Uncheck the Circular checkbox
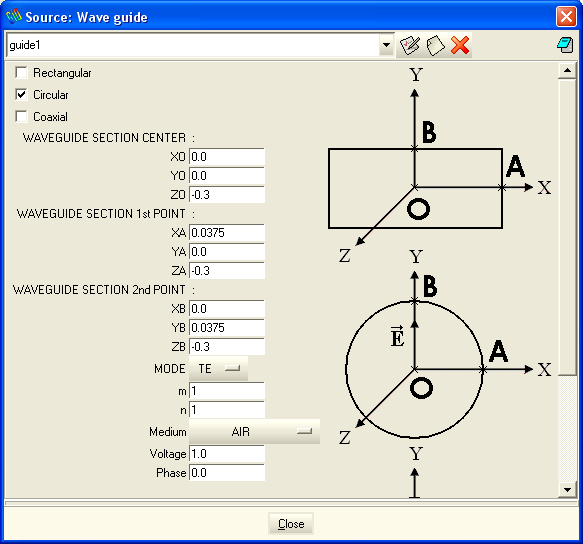Screen dimensions: 583x544 22,94
